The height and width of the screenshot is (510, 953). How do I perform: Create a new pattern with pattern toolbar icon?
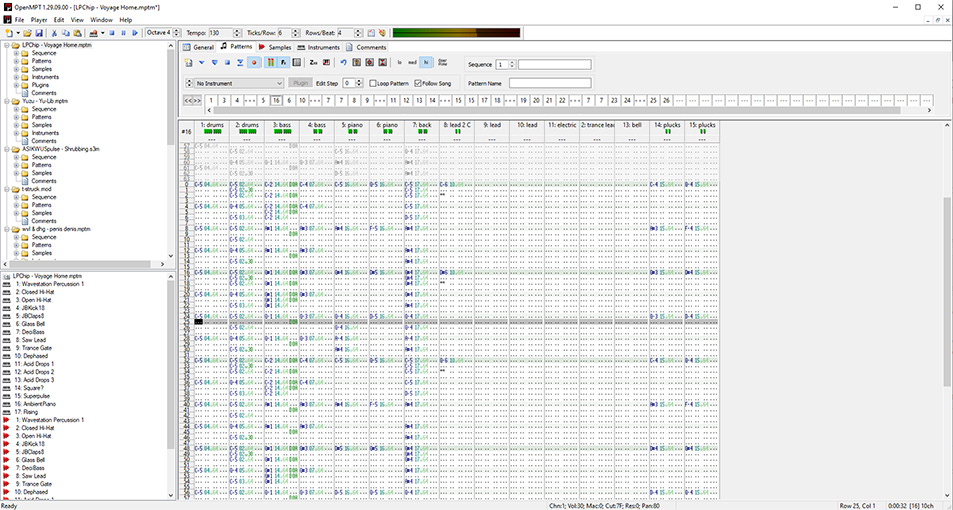point(188,62)
